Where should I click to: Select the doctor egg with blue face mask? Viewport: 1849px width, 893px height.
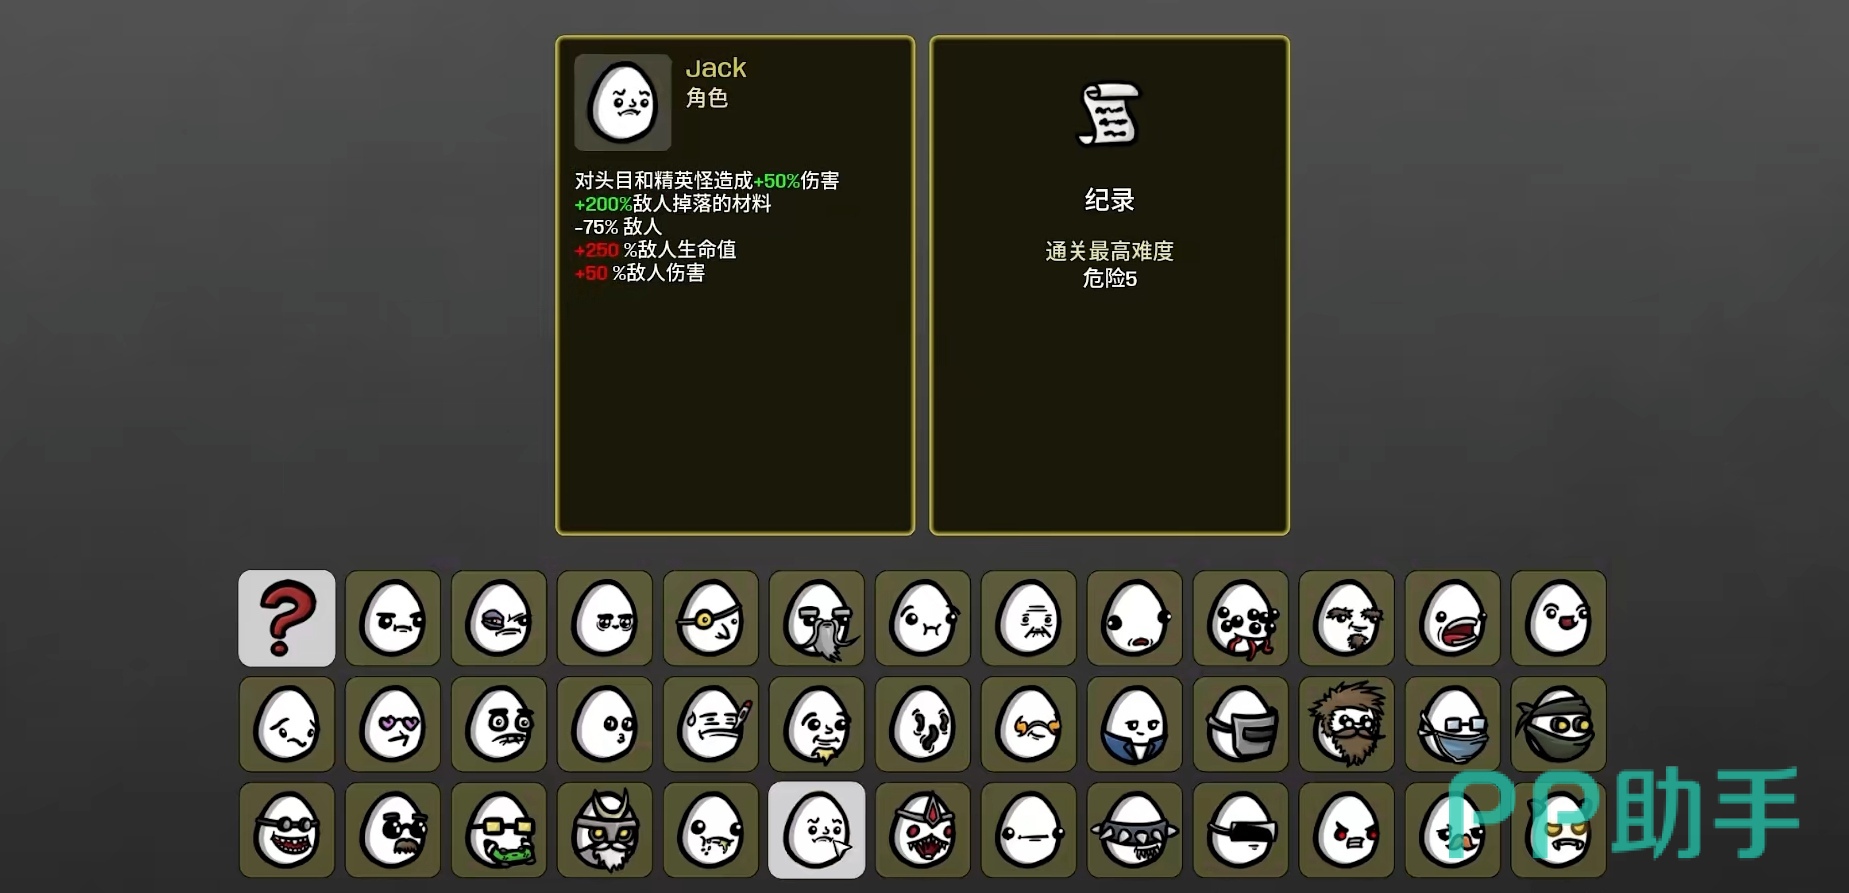pyautogui.click(x=1453, y=724)
